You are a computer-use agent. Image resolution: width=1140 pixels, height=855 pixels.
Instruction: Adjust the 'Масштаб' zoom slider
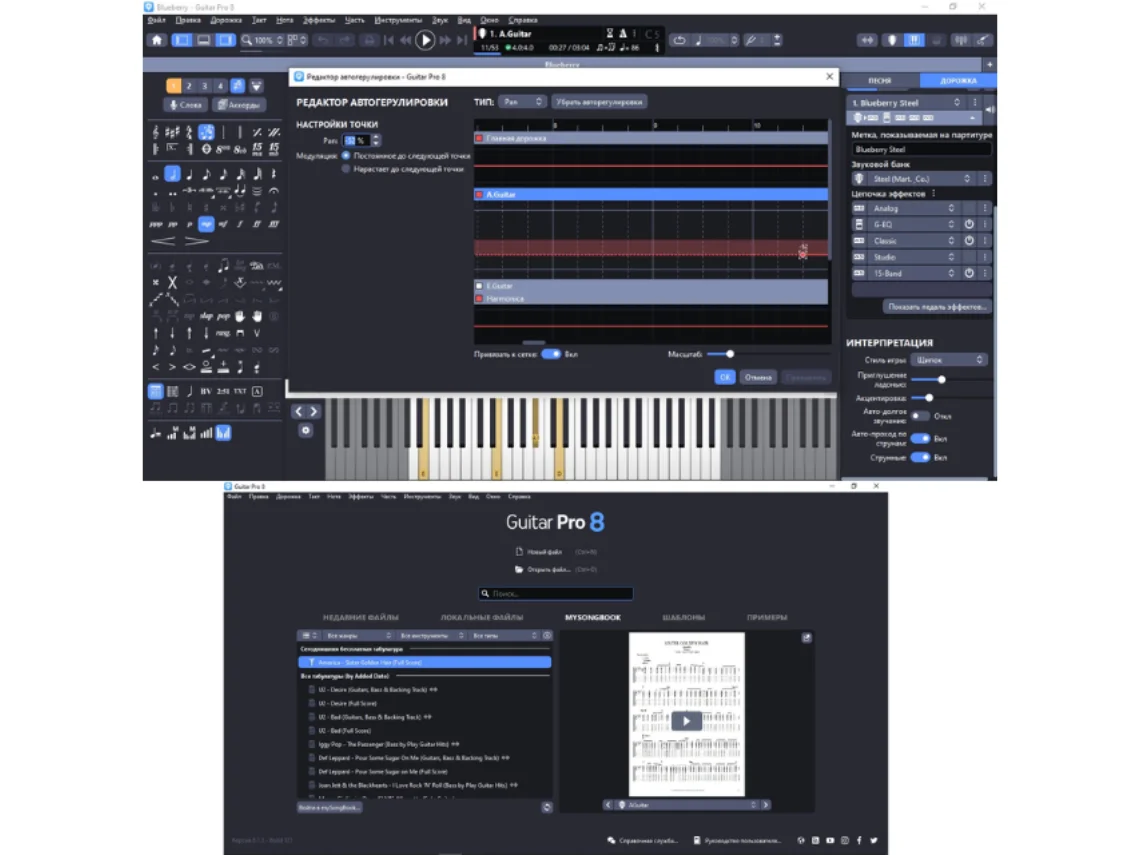730,354
